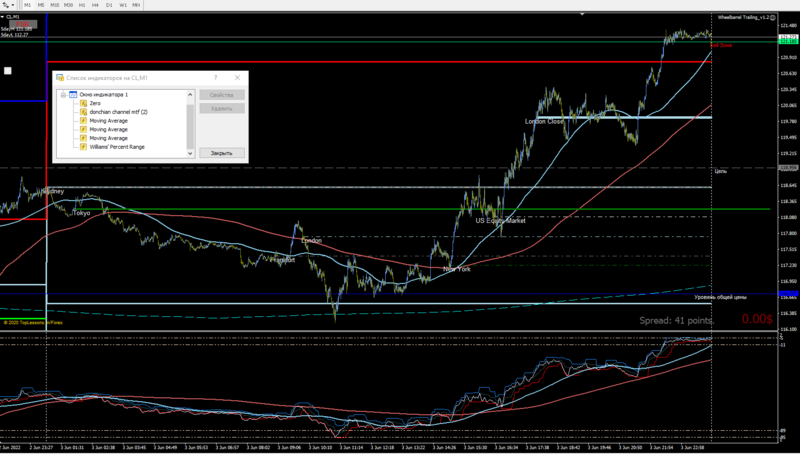Screen dimensions: 800x454
Task: Click the Цель label near the price axis
Action: (720, 171)
